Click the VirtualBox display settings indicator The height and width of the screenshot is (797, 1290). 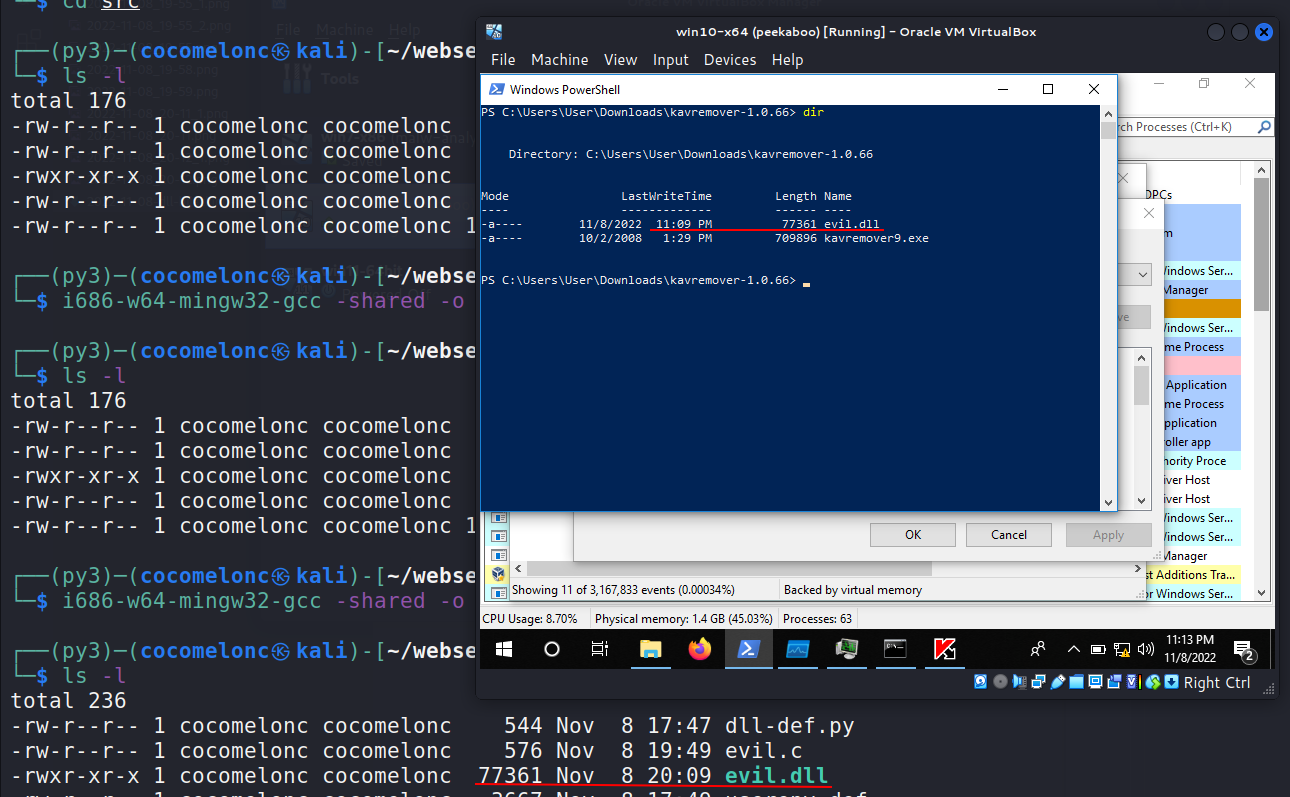click(1096, 682)
